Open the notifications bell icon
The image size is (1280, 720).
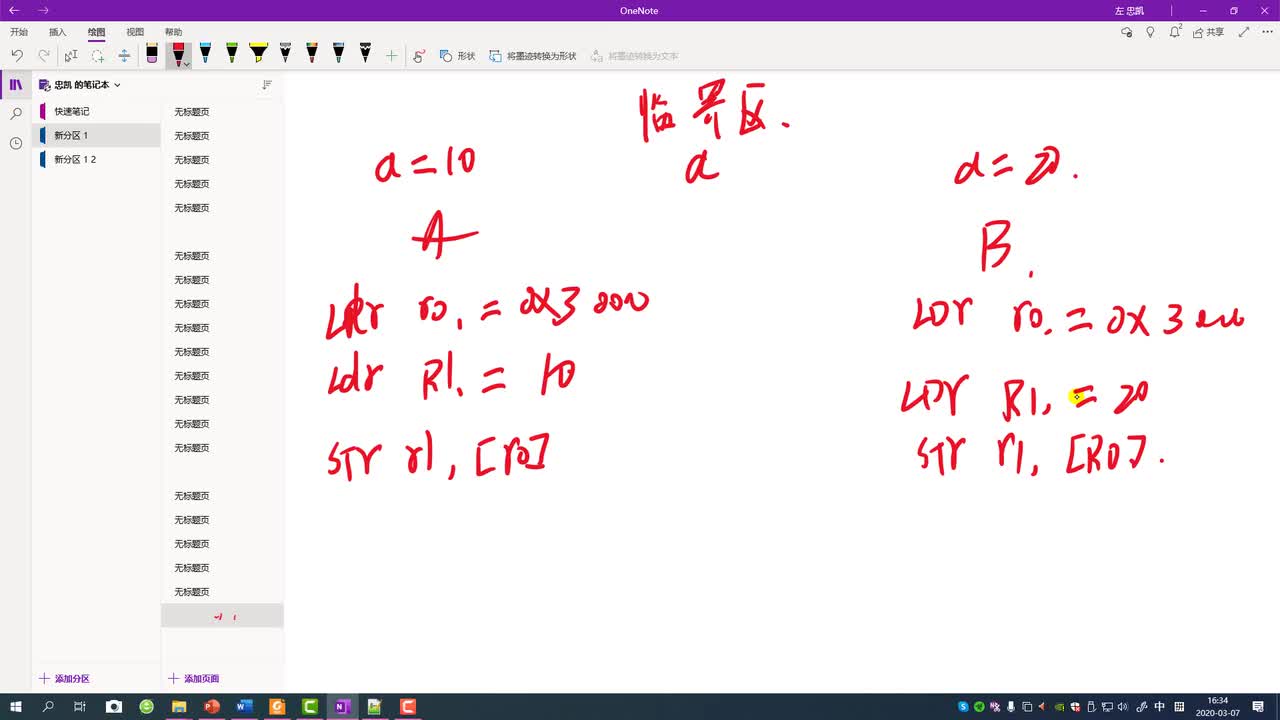click(1175, 32)
